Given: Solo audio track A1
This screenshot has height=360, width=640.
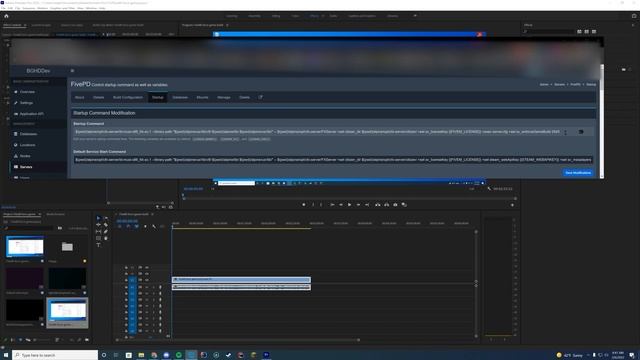Looking at the screenshot, I should (x=153, y=287).
